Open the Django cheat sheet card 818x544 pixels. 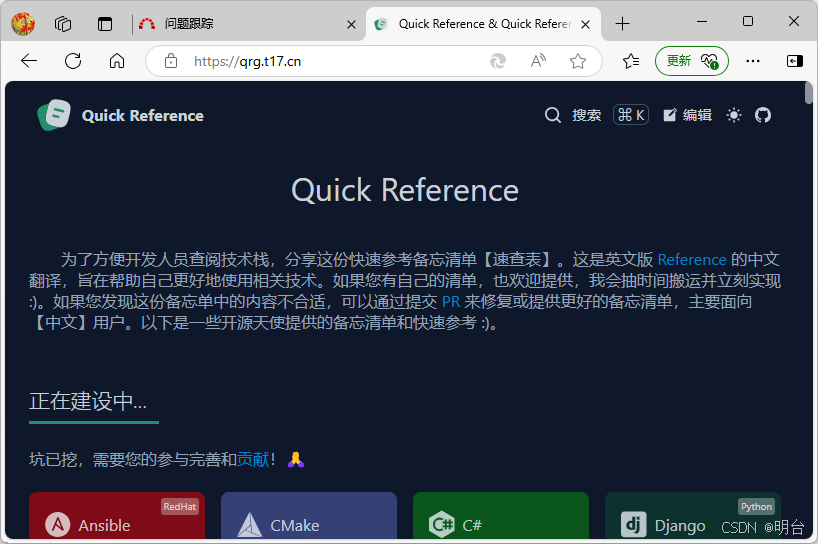(693, 515)
